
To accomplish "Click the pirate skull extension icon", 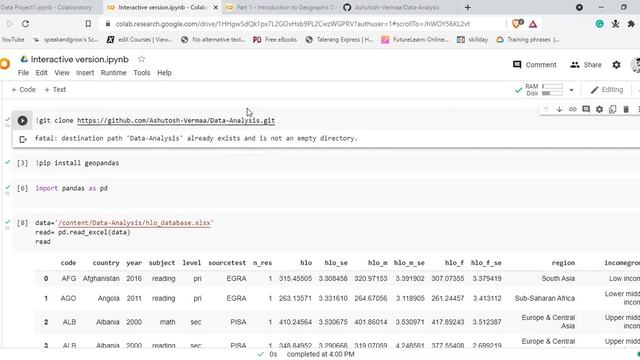I will coord(616,24).
